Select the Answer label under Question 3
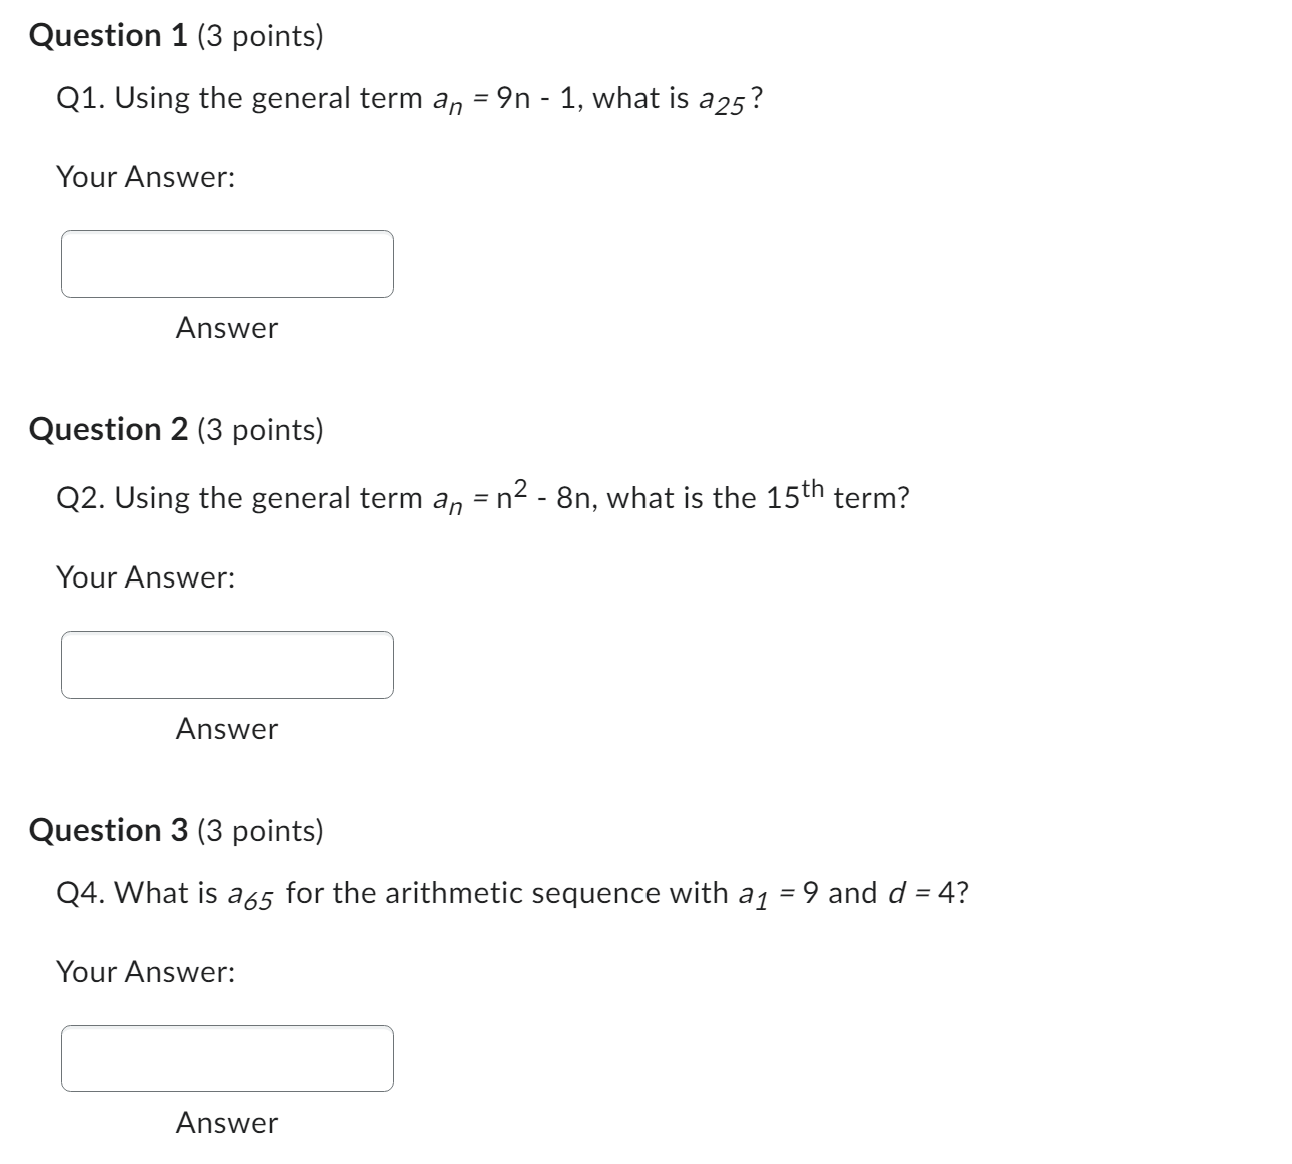This screenshot has width=1292, height=1164. tap(226, 1123)
